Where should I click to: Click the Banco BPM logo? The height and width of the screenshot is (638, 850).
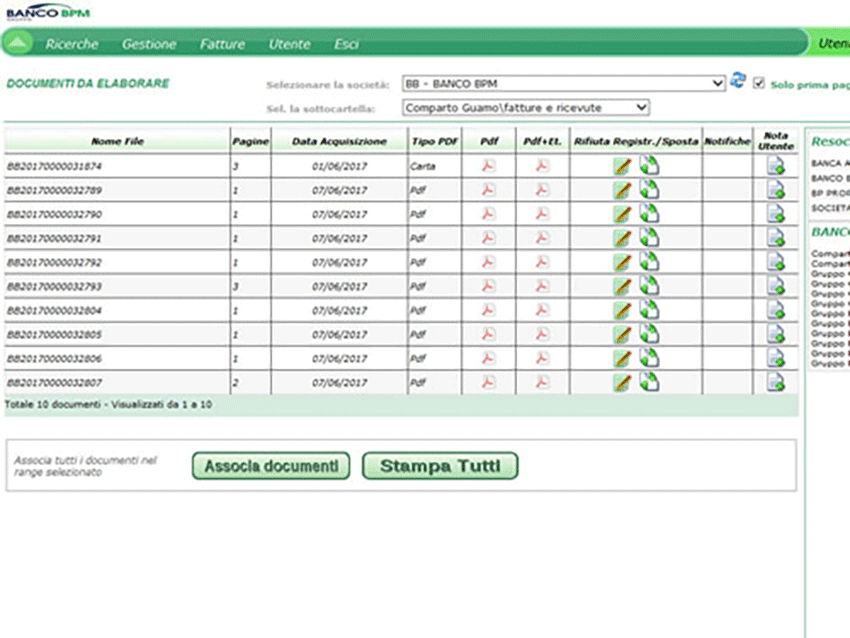pos(48,12)
